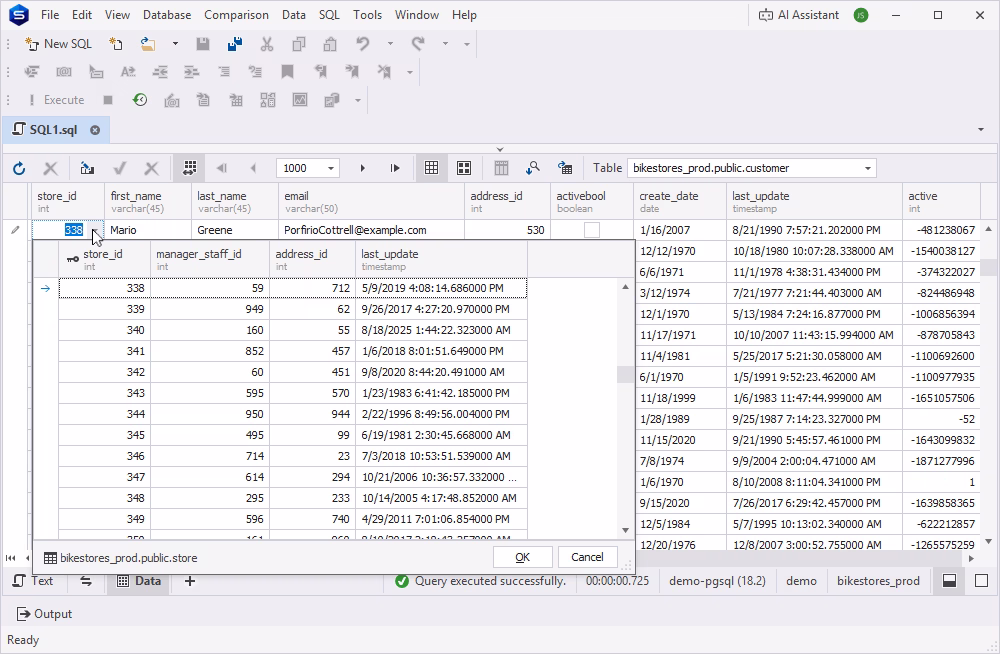Switch to grid view mode

click(x=432, y=168)
